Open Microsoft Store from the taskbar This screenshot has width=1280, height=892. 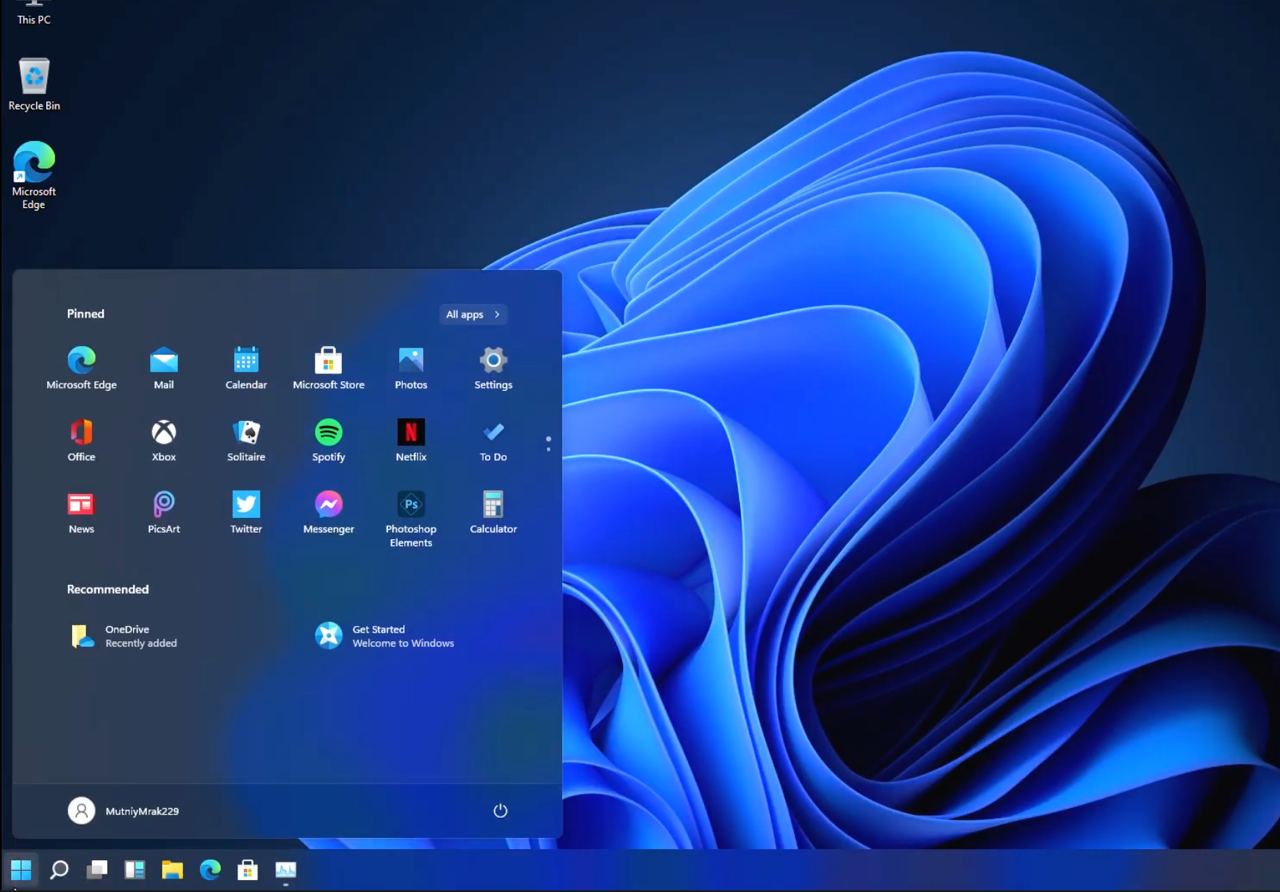pos(248,869)
